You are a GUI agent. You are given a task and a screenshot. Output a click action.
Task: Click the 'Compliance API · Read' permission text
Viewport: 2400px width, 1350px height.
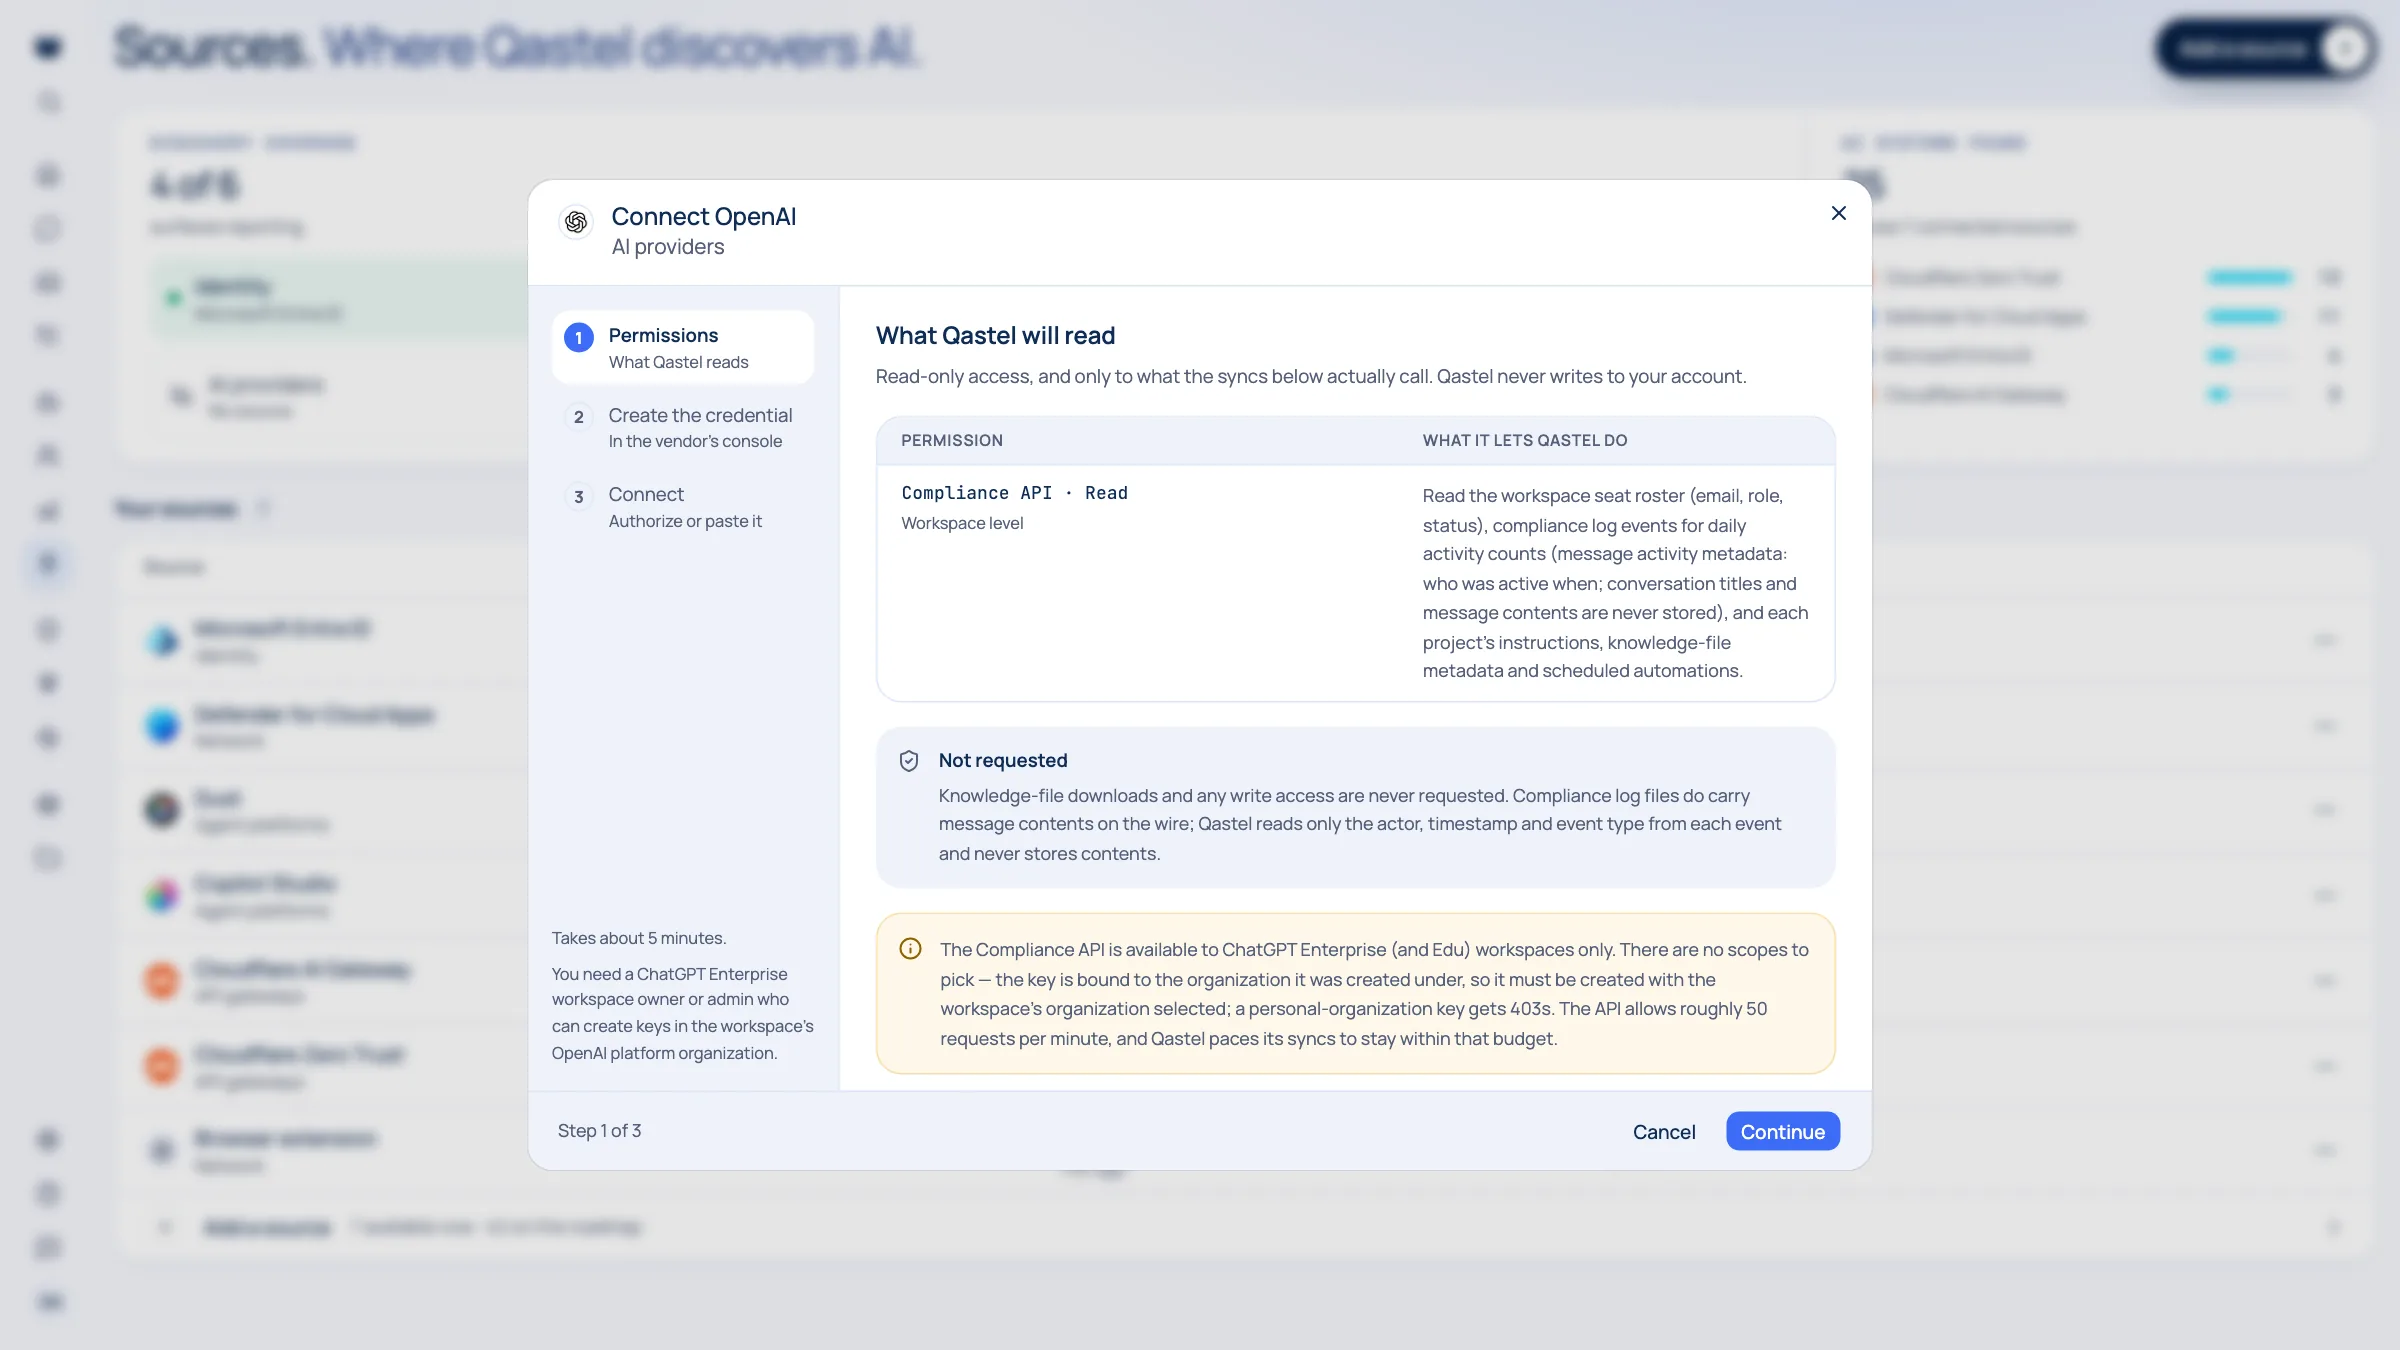tap(1014, 493)
